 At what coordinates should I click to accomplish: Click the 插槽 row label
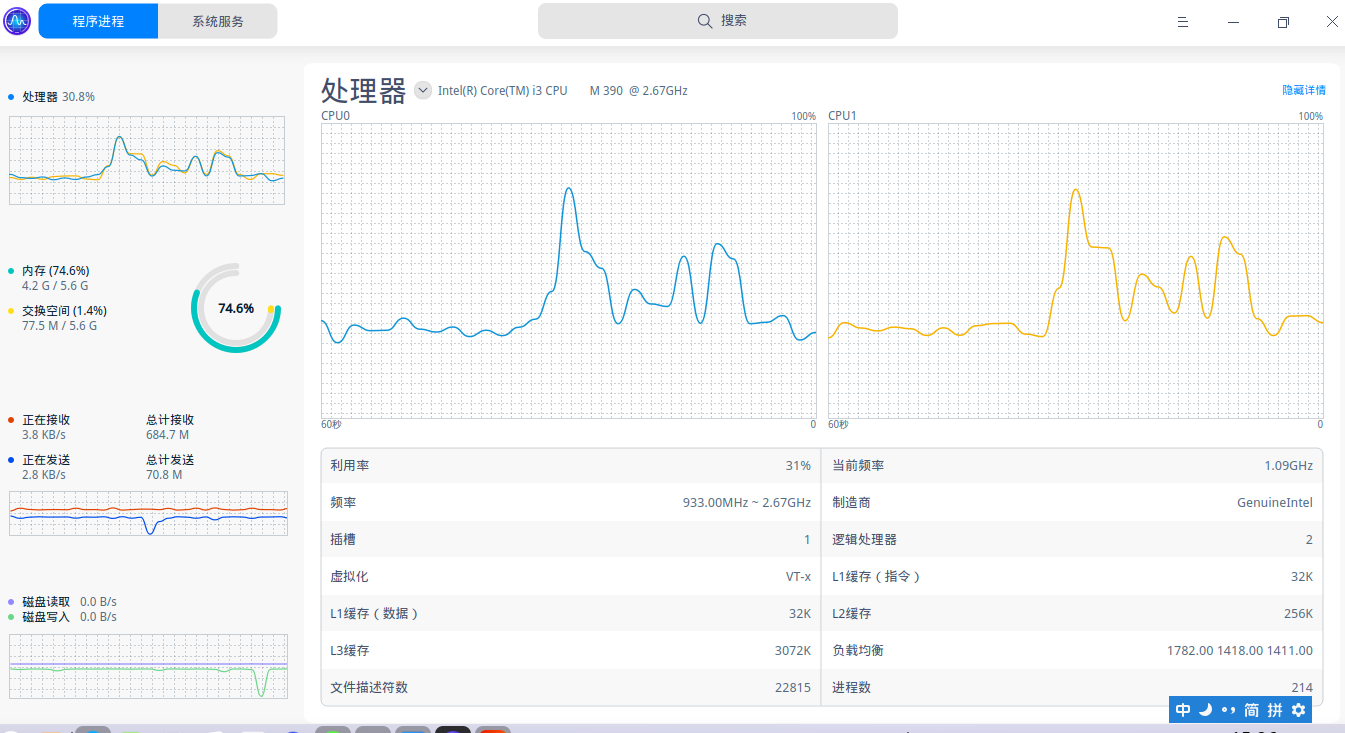pos(343,540)
